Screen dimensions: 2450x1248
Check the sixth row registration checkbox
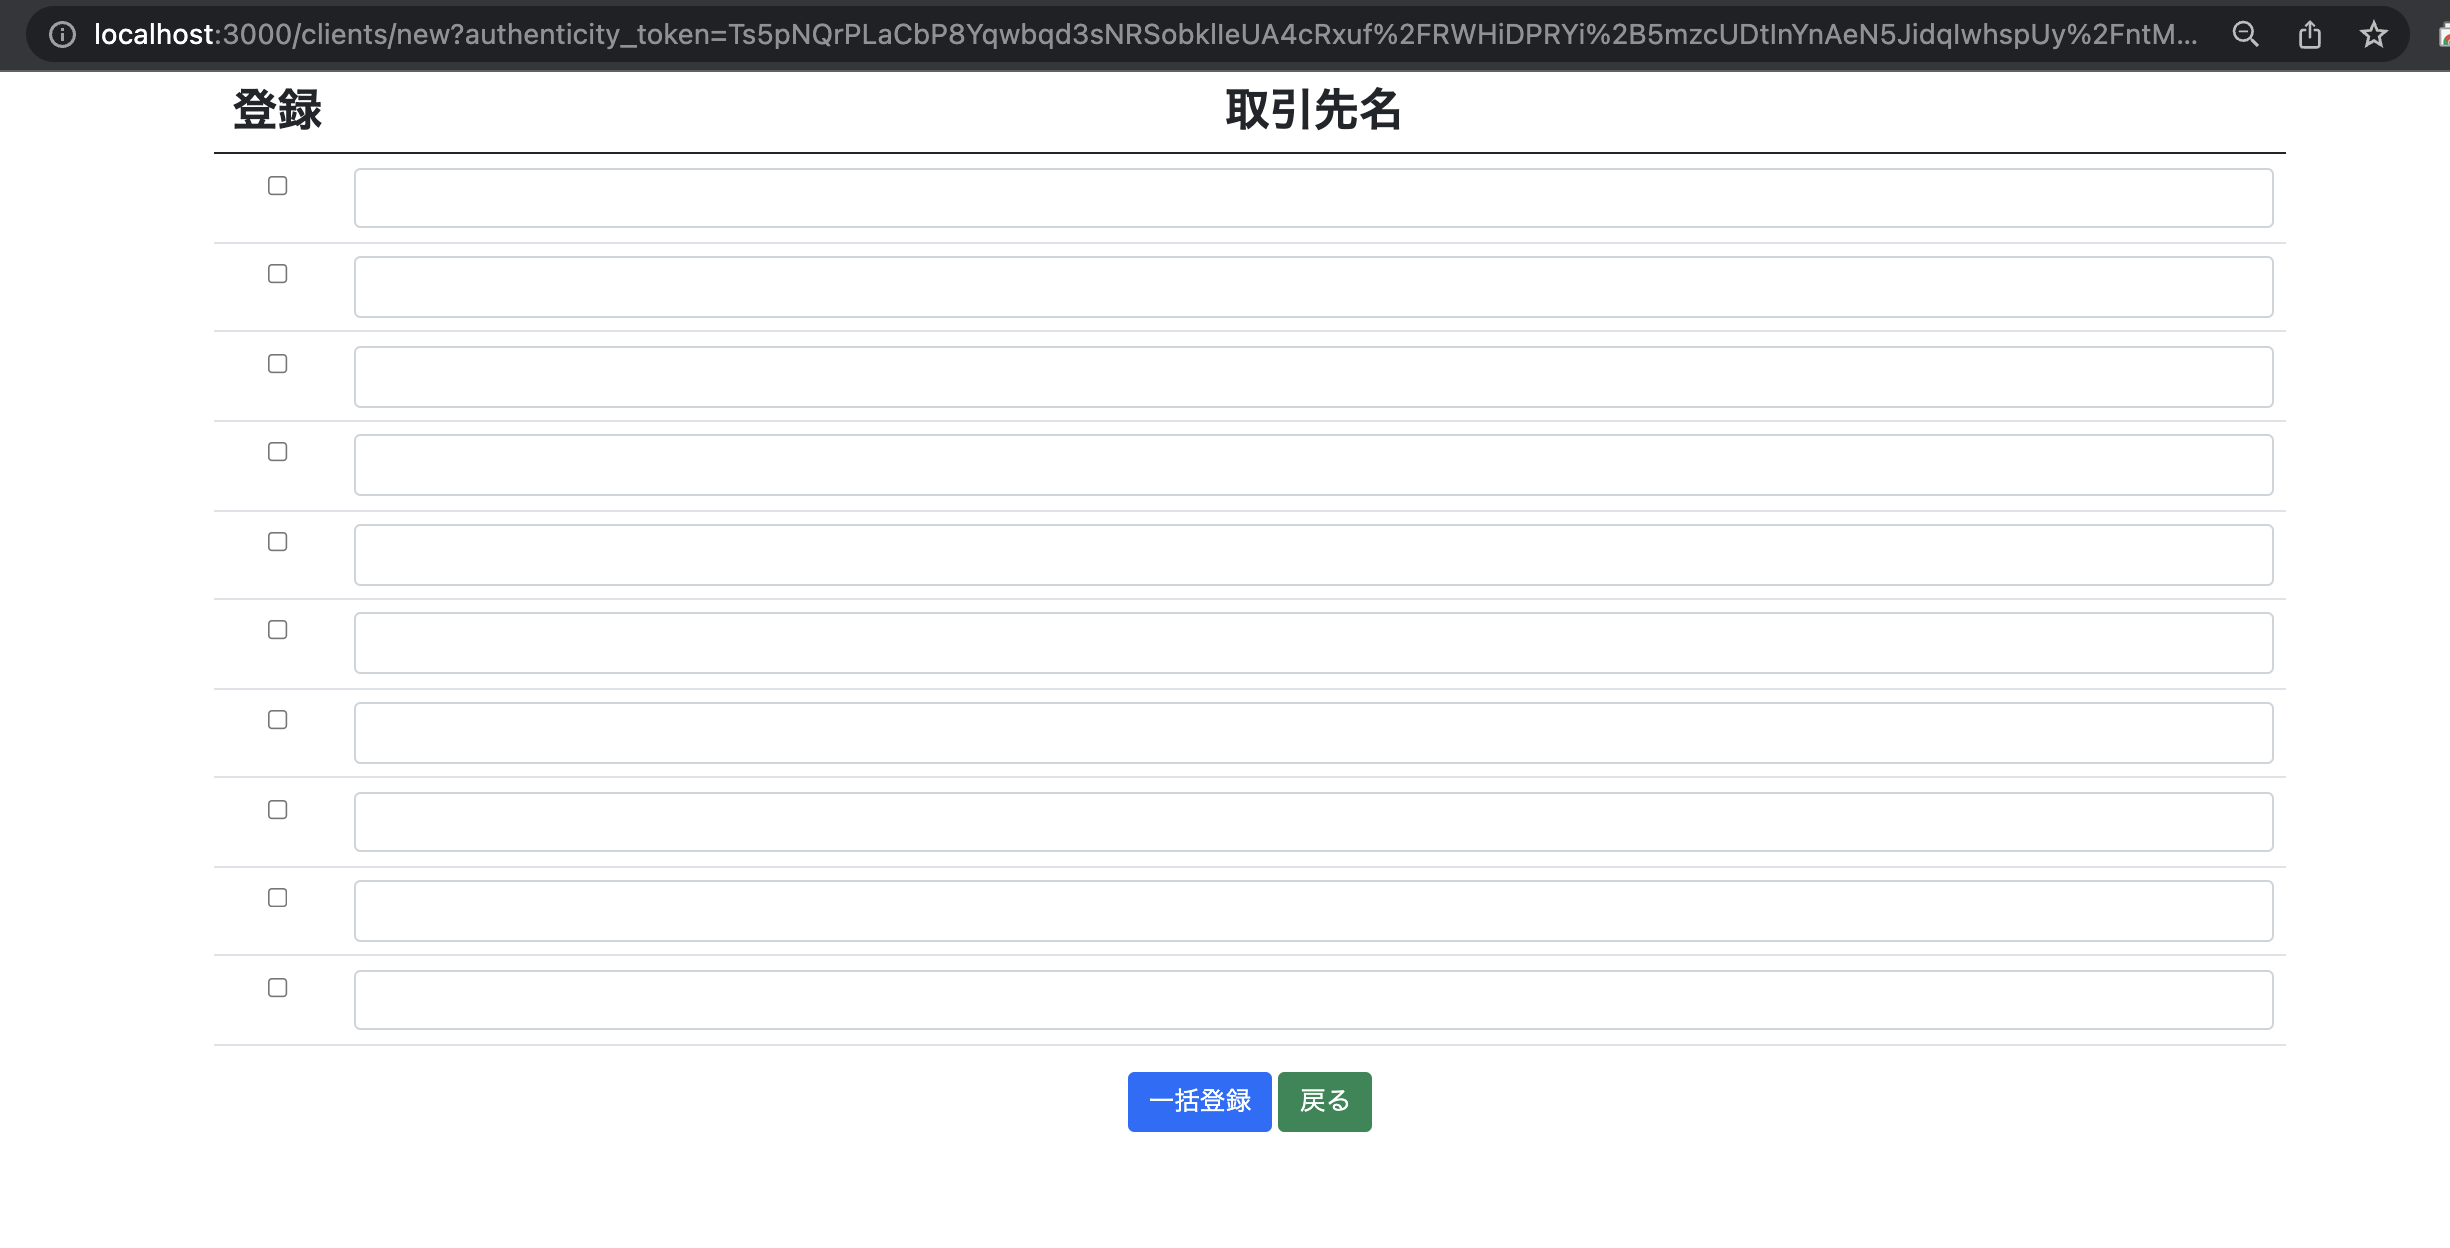click(x=278, y=630)
